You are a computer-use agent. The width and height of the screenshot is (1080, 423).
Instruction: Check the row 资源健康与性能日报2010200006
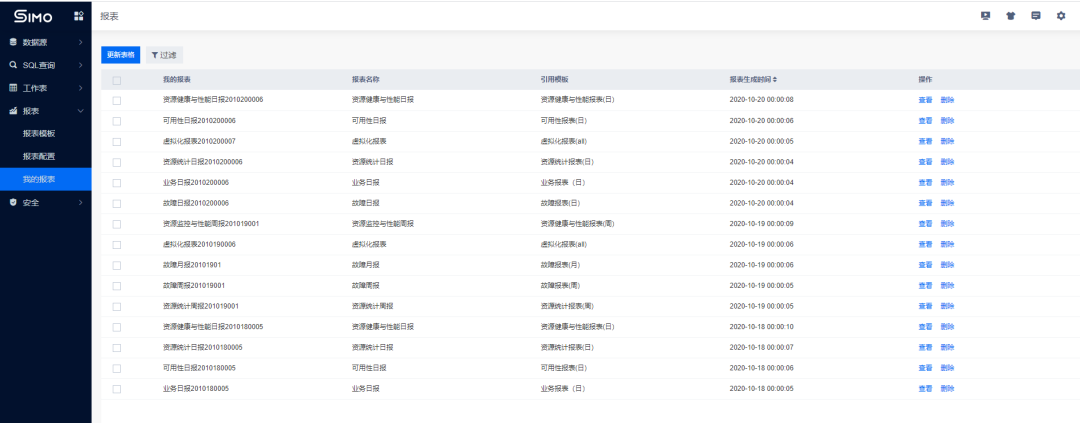[116, 100]
